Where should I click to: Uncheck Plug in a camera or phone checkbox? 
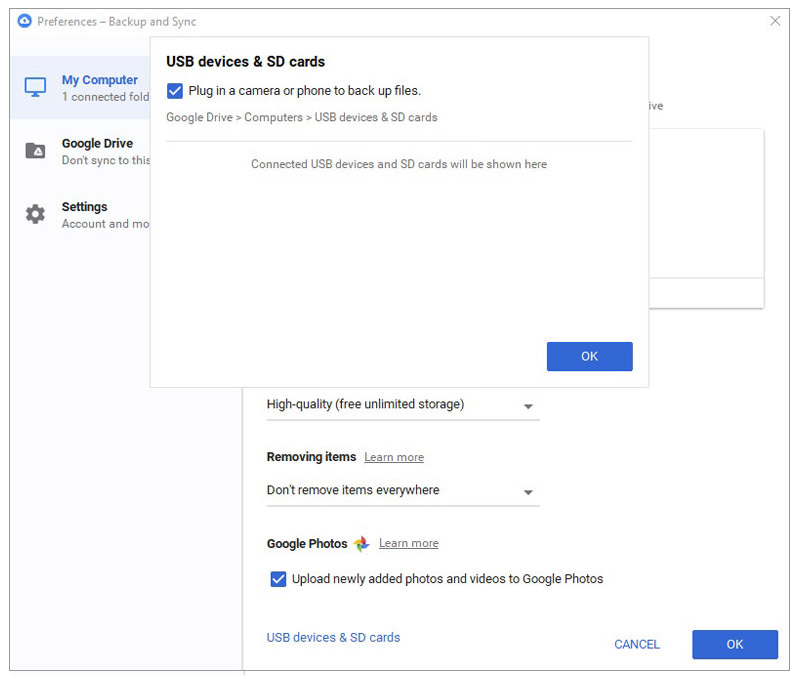pyautogui.click(x=174, y=91)
